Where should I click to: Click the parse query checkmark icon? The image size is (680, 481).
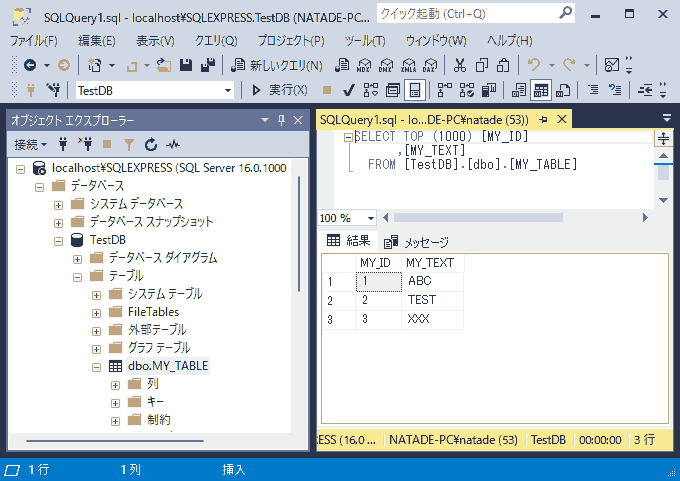pos(350,90)
